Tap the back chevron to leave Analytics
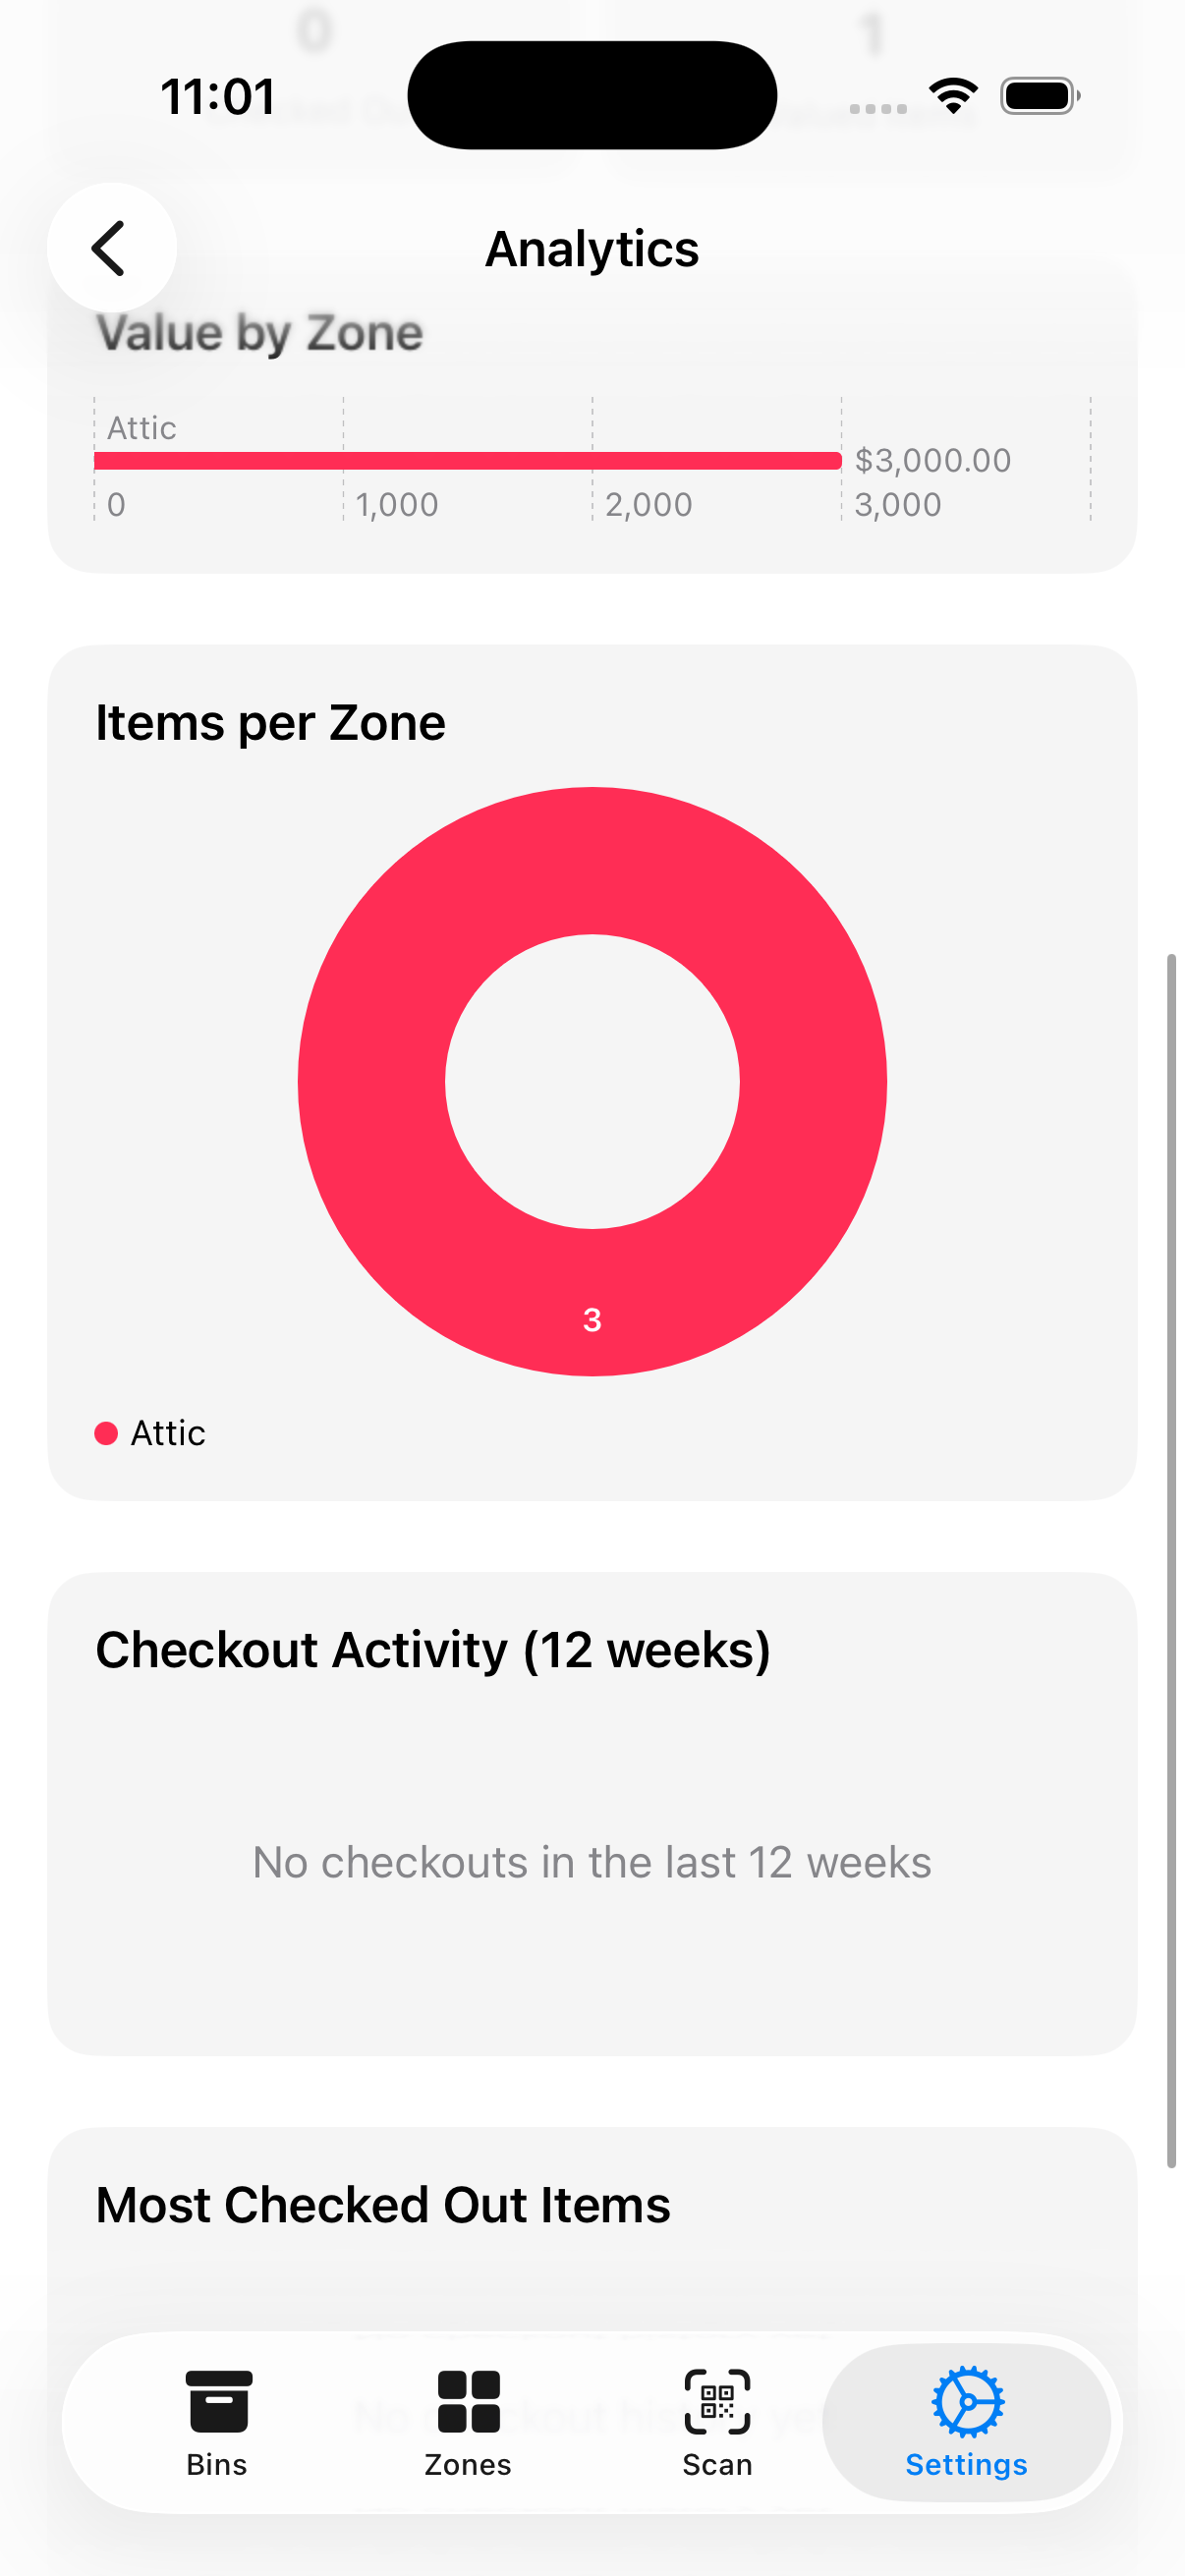This screenshot has width=1185, height=2576. [x=110, y=247]
